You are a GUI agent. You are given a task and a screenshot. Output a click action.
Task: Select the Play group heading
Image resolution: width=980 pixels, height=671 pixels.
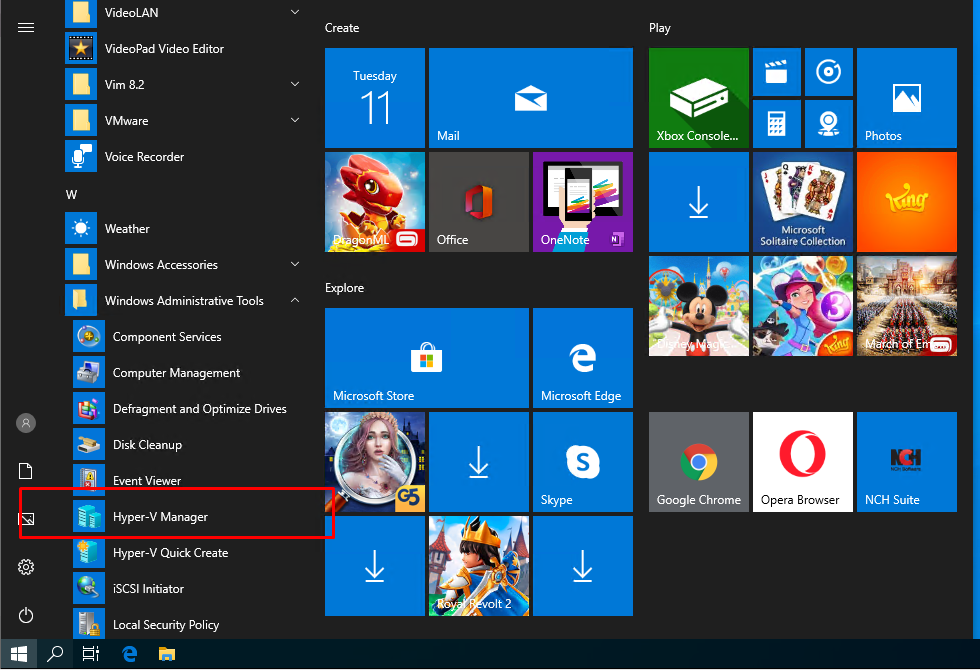[659, 28]
